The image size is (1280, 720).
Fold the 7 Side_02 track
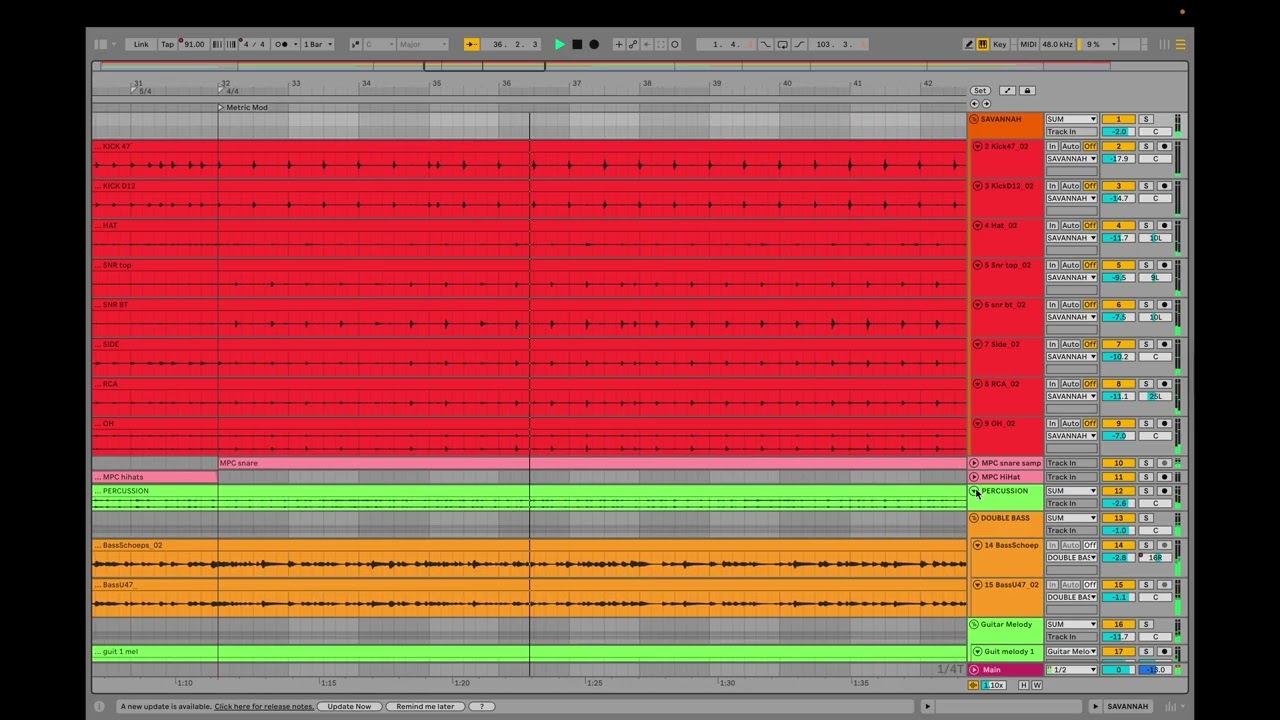977,344
